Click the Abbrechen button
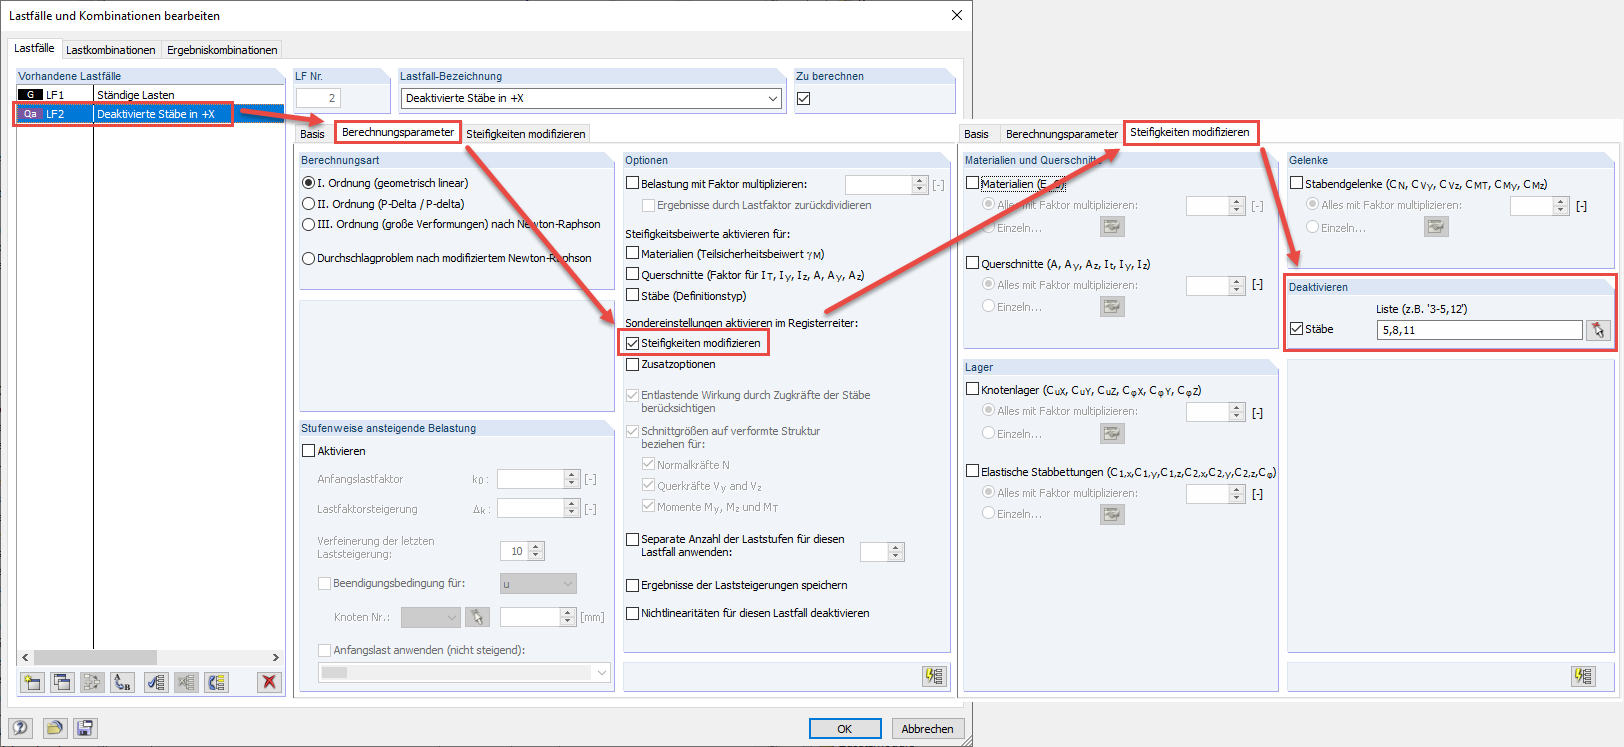Screen dimensions: 1624x747 tap(927, 729)
